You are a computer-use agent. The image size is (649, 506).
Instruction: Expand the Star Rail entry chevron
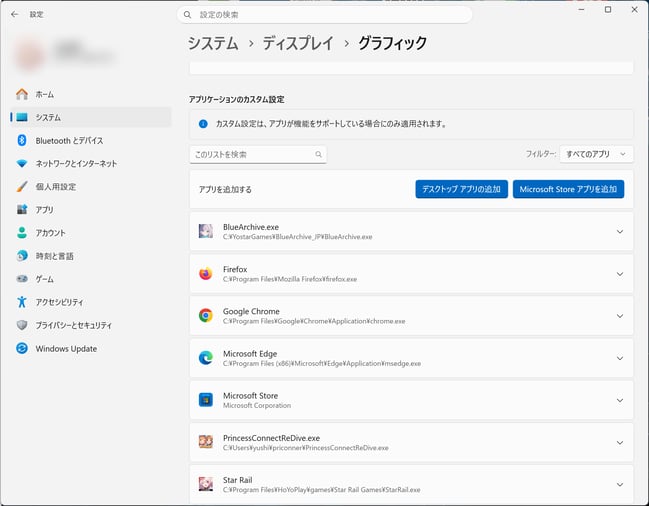[x=620, y=484]
